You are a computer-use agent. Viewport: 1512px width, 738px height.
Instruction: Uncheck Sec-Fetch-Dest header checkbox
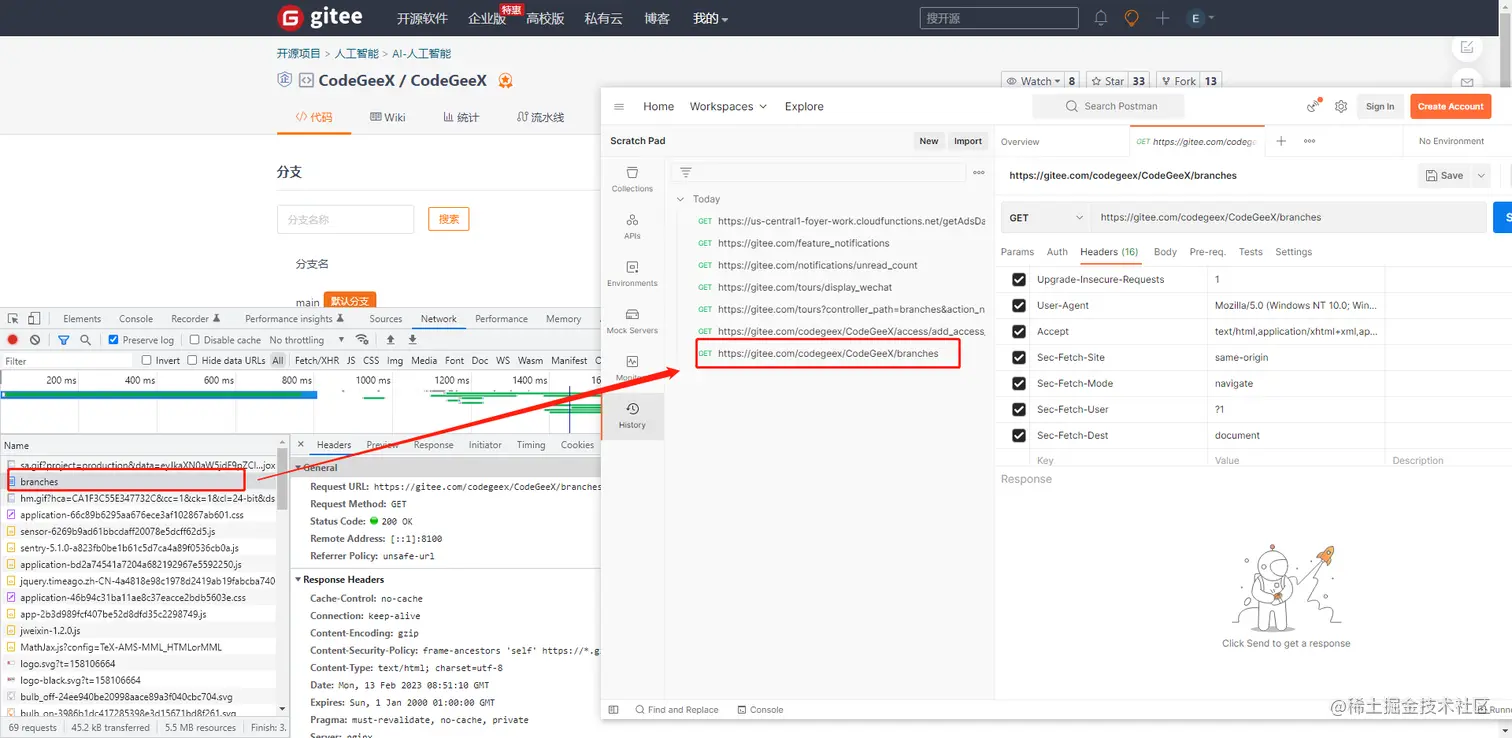pyautogui.click(x=1019, y=435)
